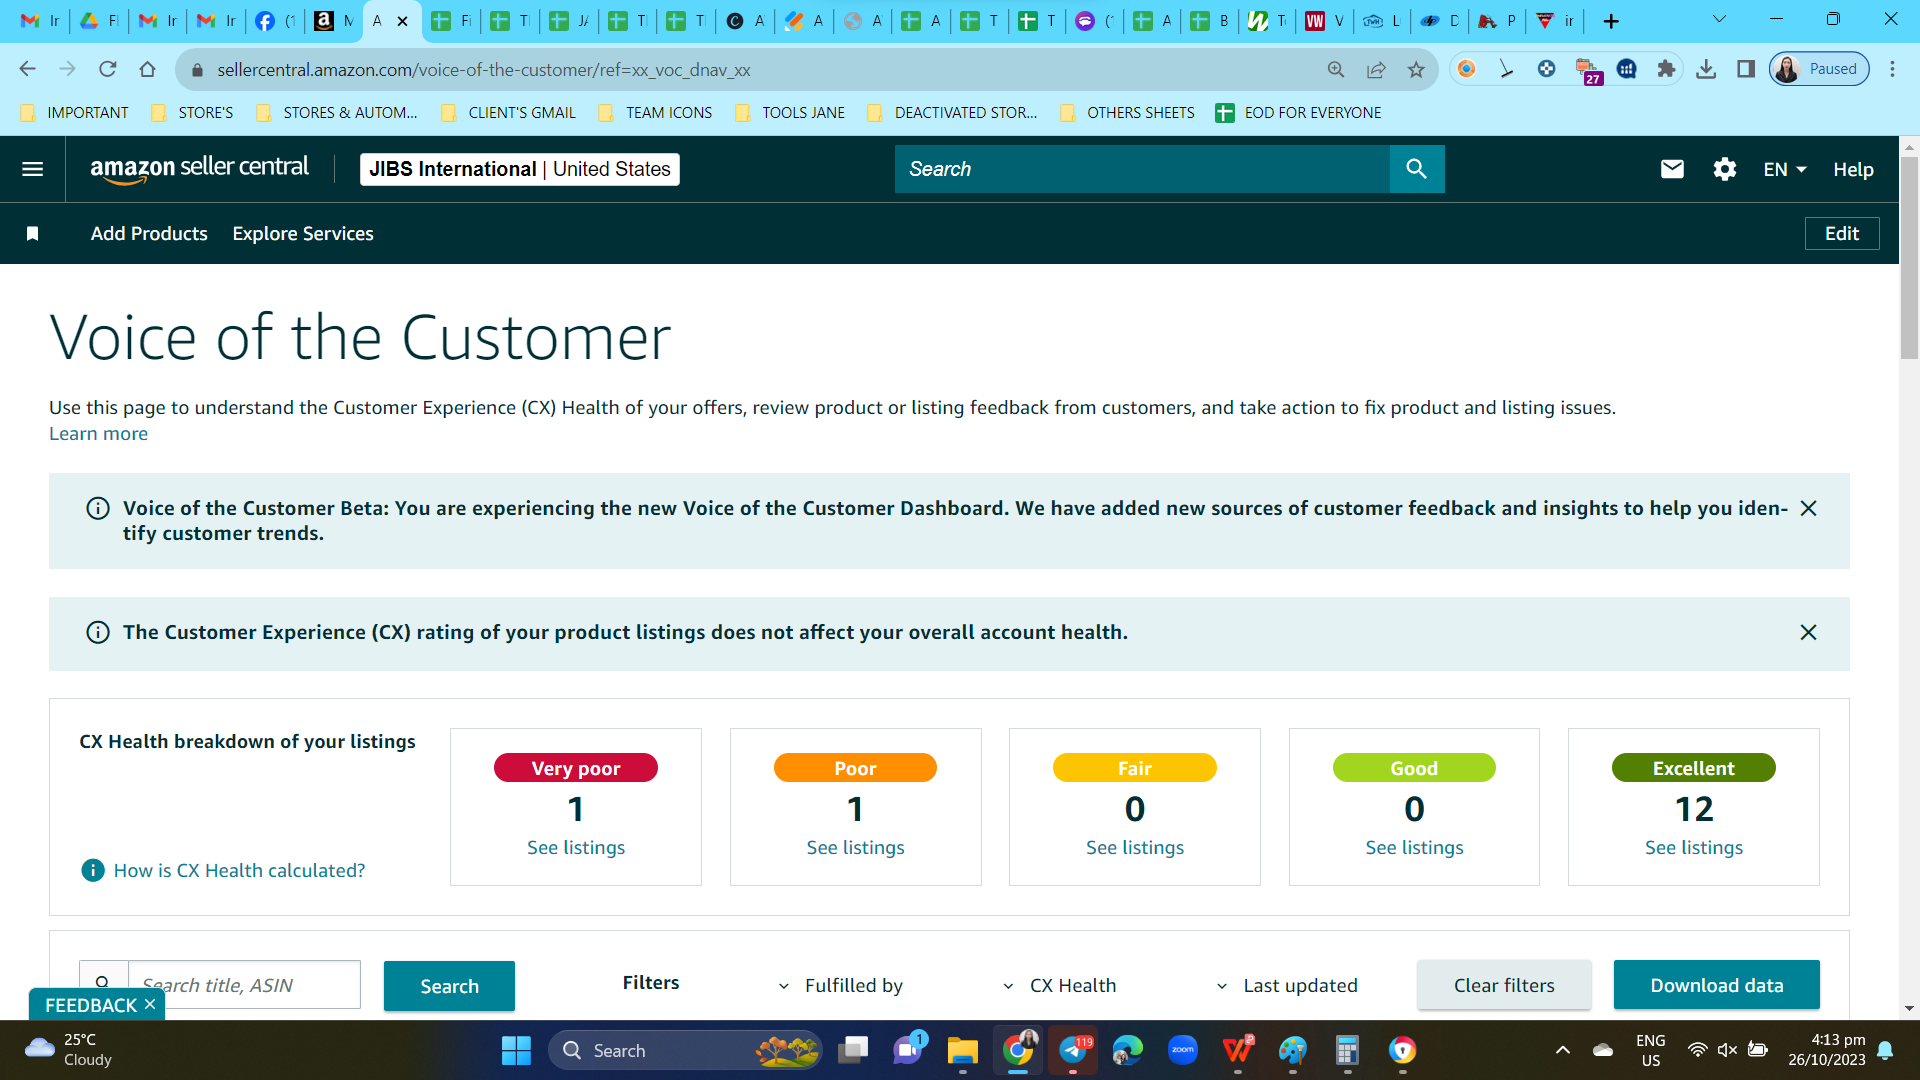Open the settings gear icon
The image size is (1920, 1080).
tap(1724, 169)
